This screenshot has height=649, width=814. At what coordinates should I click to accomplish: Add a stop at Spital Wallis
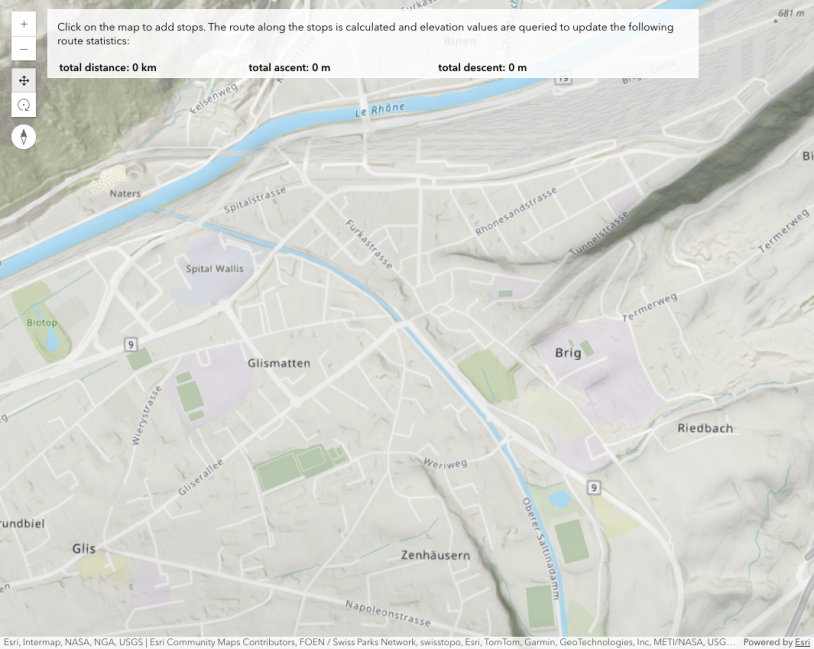point(214,269)
